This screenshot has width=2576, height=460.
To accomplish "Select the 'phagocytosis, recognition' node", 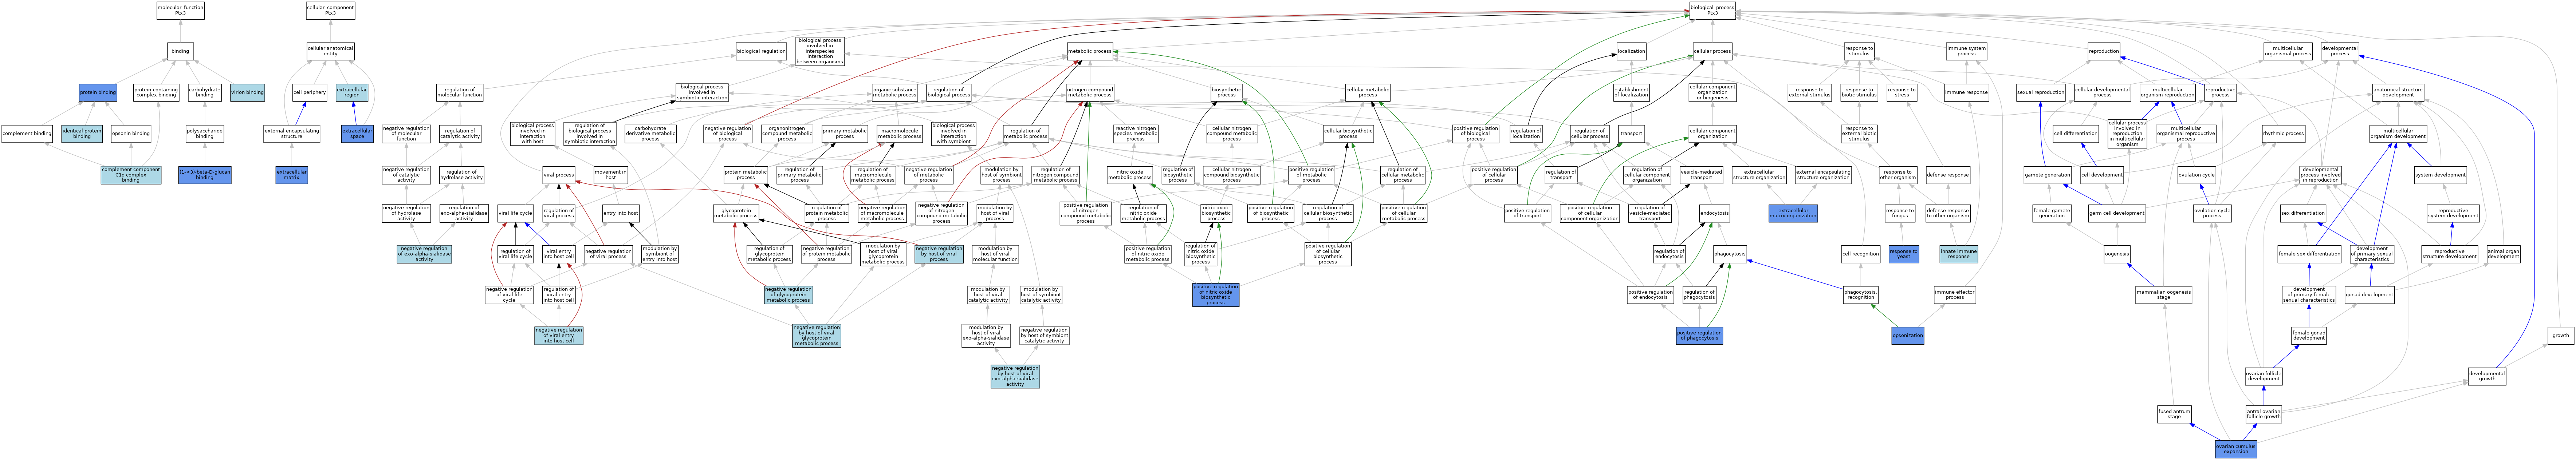I will click(1860, 295).
